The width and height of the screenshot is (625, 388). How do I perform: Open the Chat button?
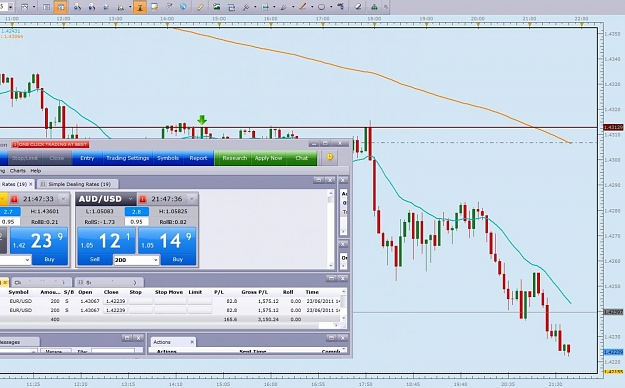pos(301,158)
